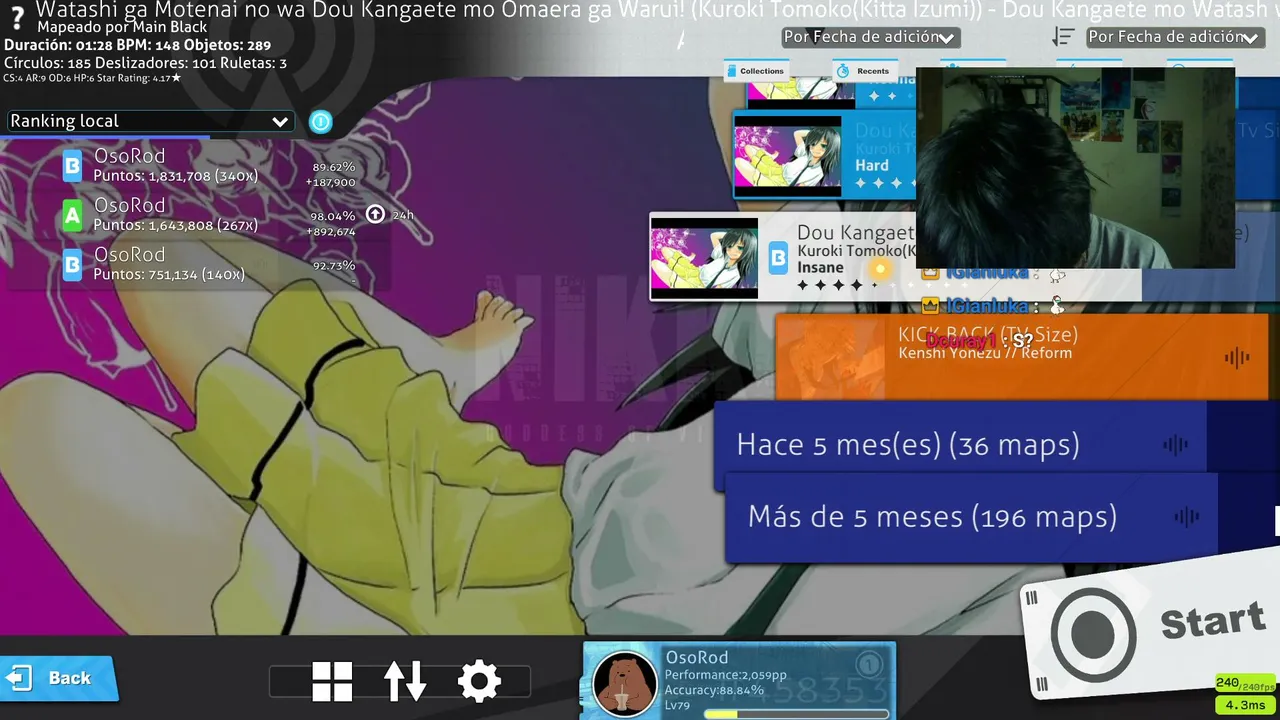
Task: Open the mods menu with the up-down arrows icon
Action: 405,681
